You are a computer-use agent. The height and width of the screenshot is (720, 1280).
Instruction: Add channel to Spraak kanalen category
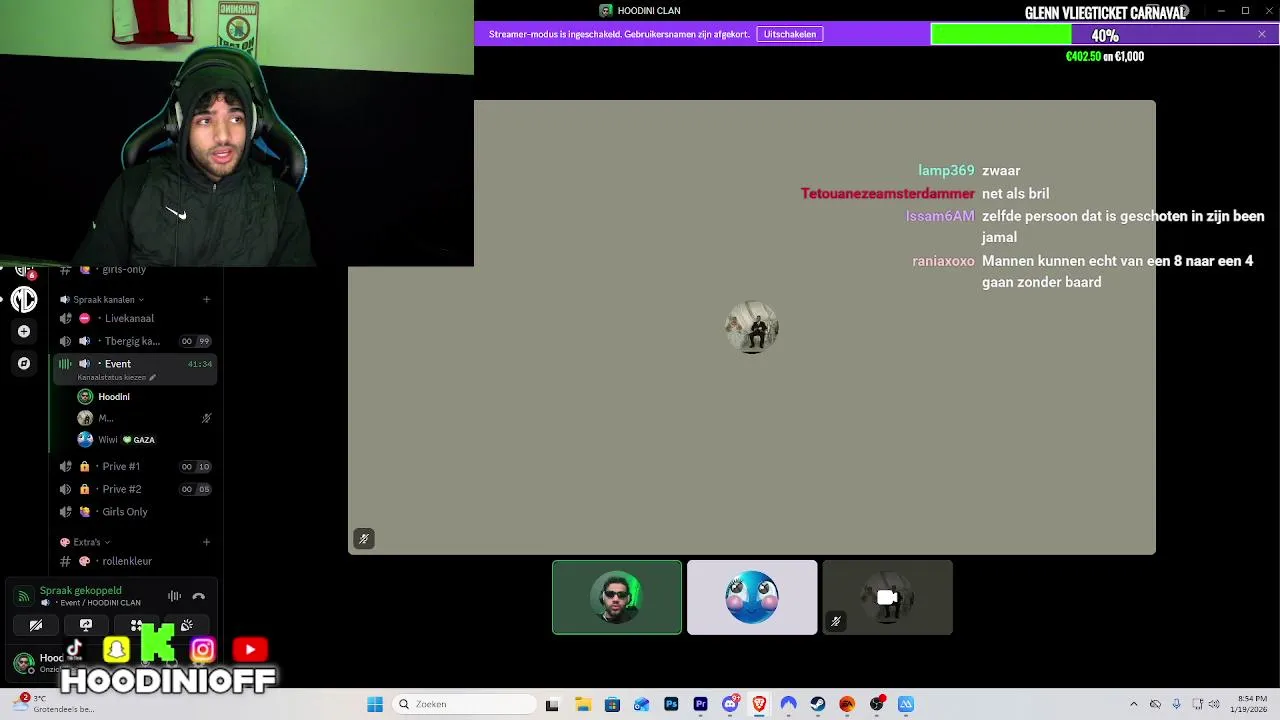tap(206, 299)
